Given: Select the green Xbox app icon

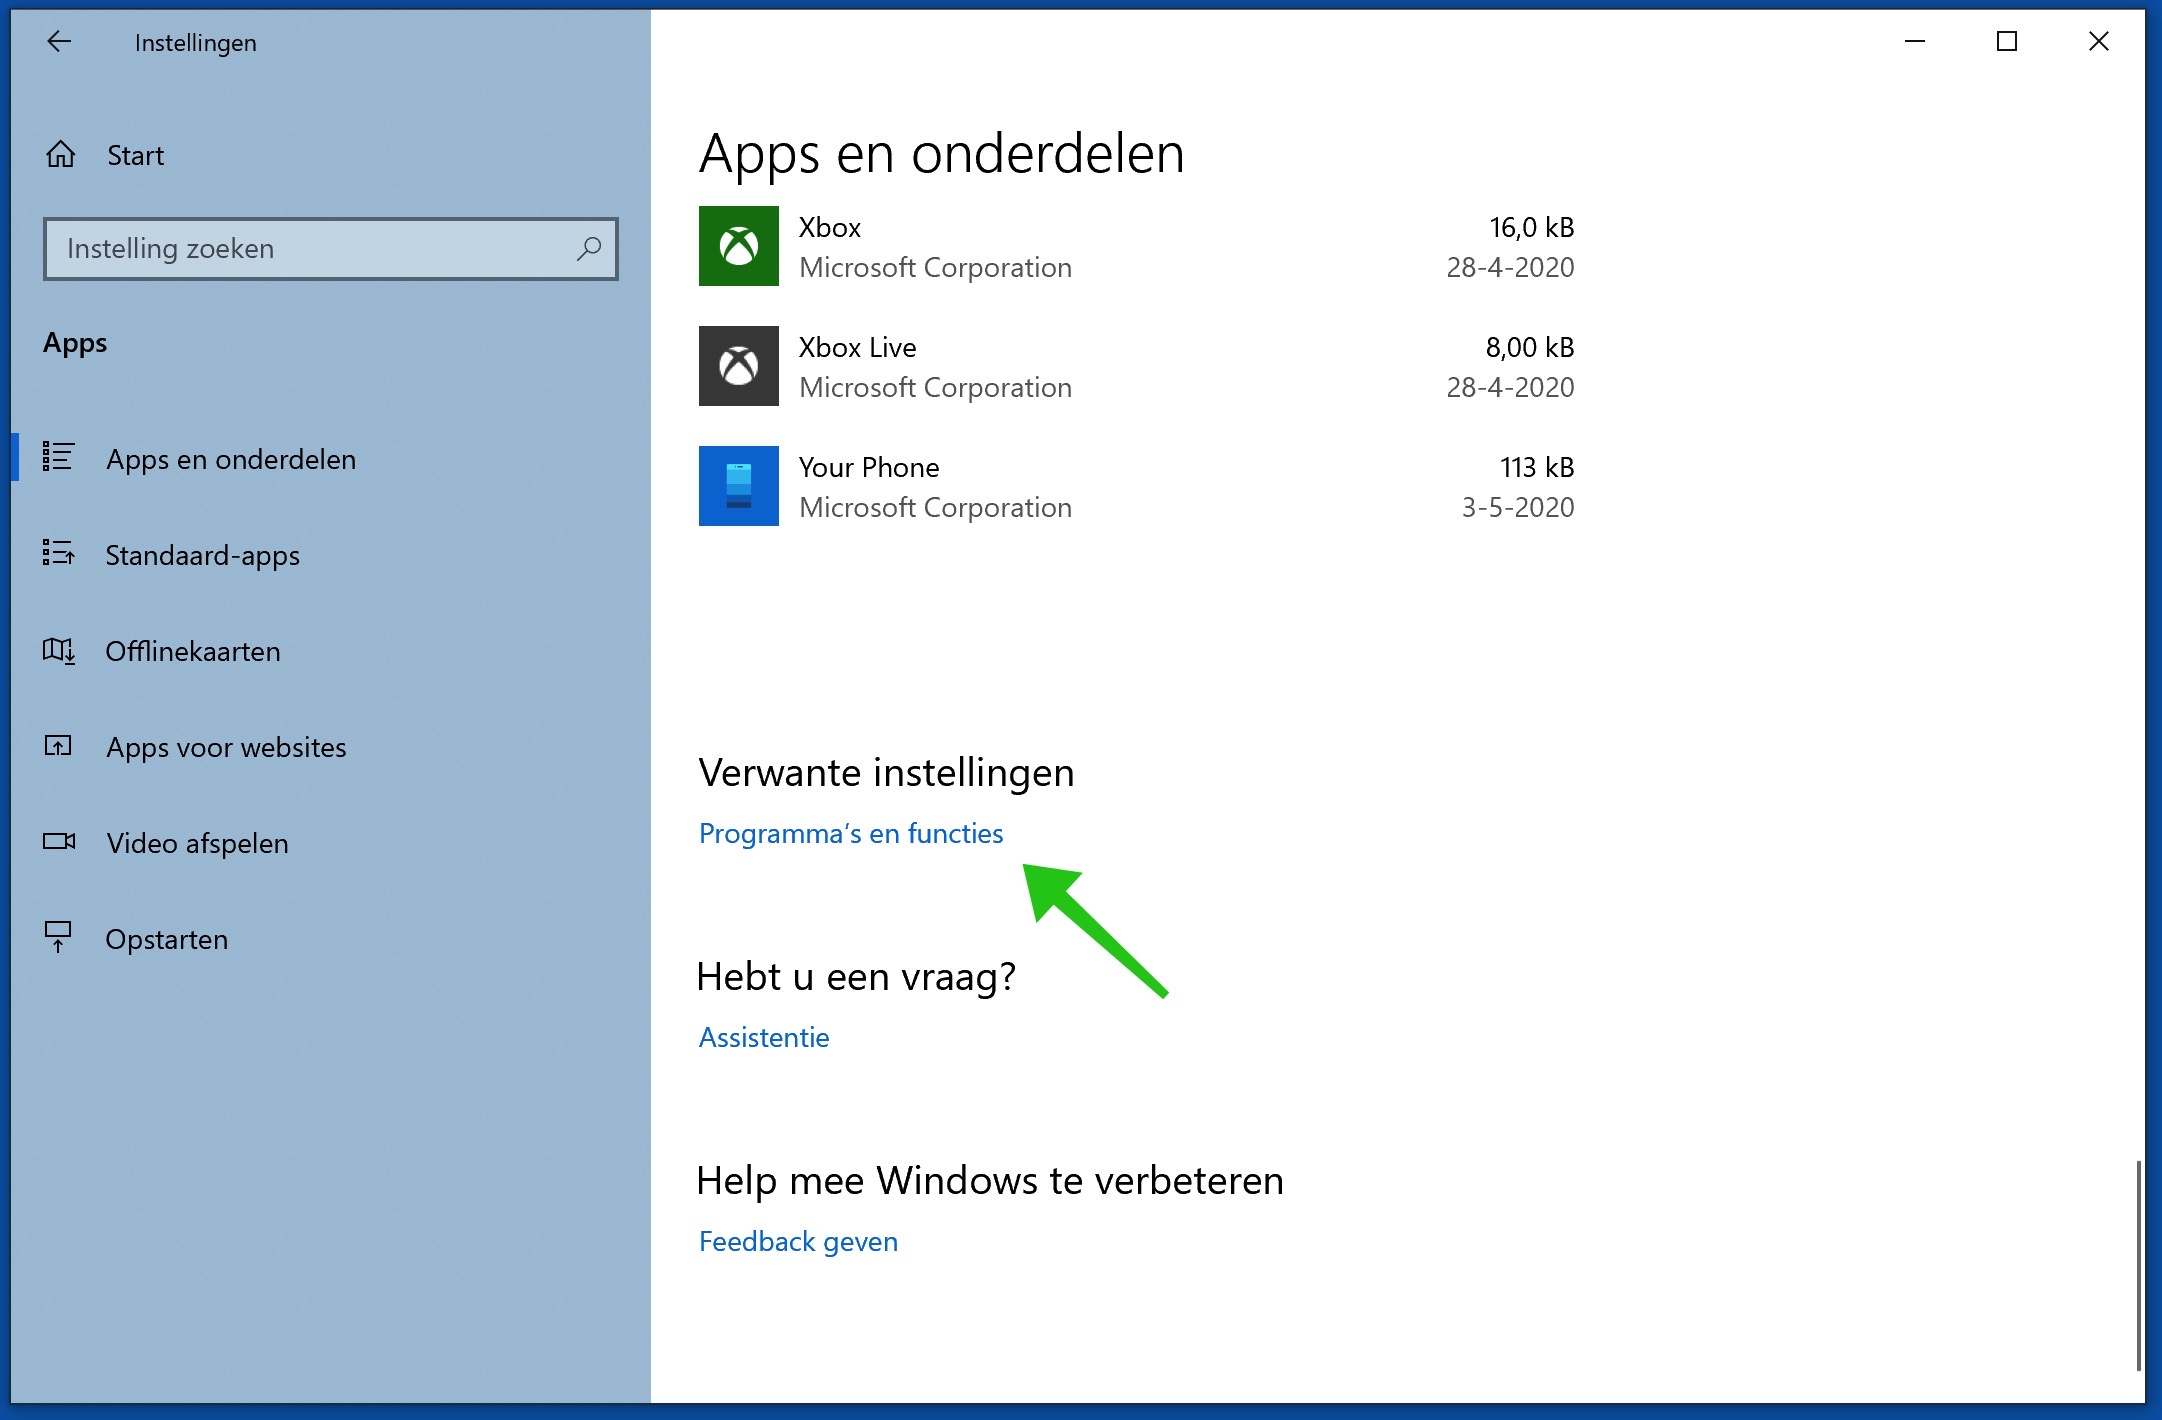Looking at the screenshot, I should (x=738, y=246).
